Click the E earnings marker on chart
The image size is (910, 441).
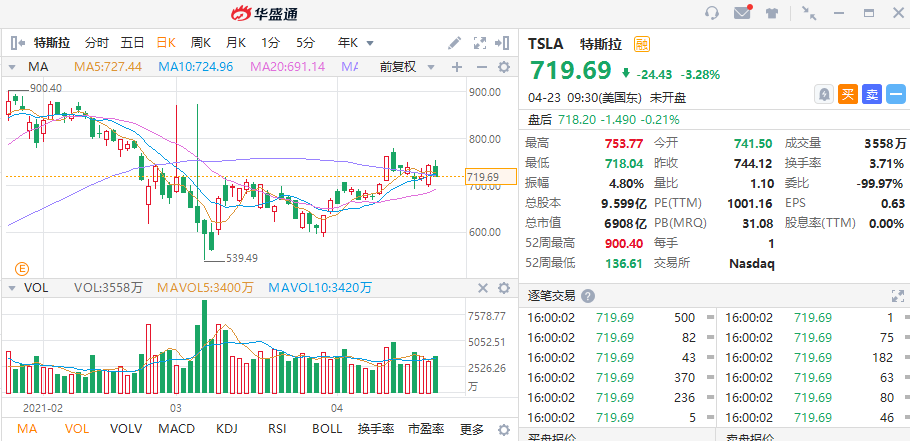(22, 269)
